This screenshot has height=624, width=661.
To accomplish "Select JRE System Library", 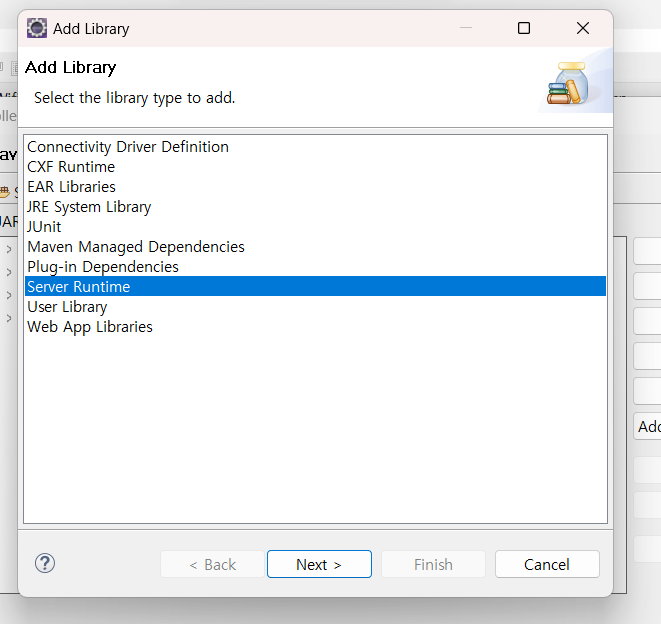I will click(315, 207).
